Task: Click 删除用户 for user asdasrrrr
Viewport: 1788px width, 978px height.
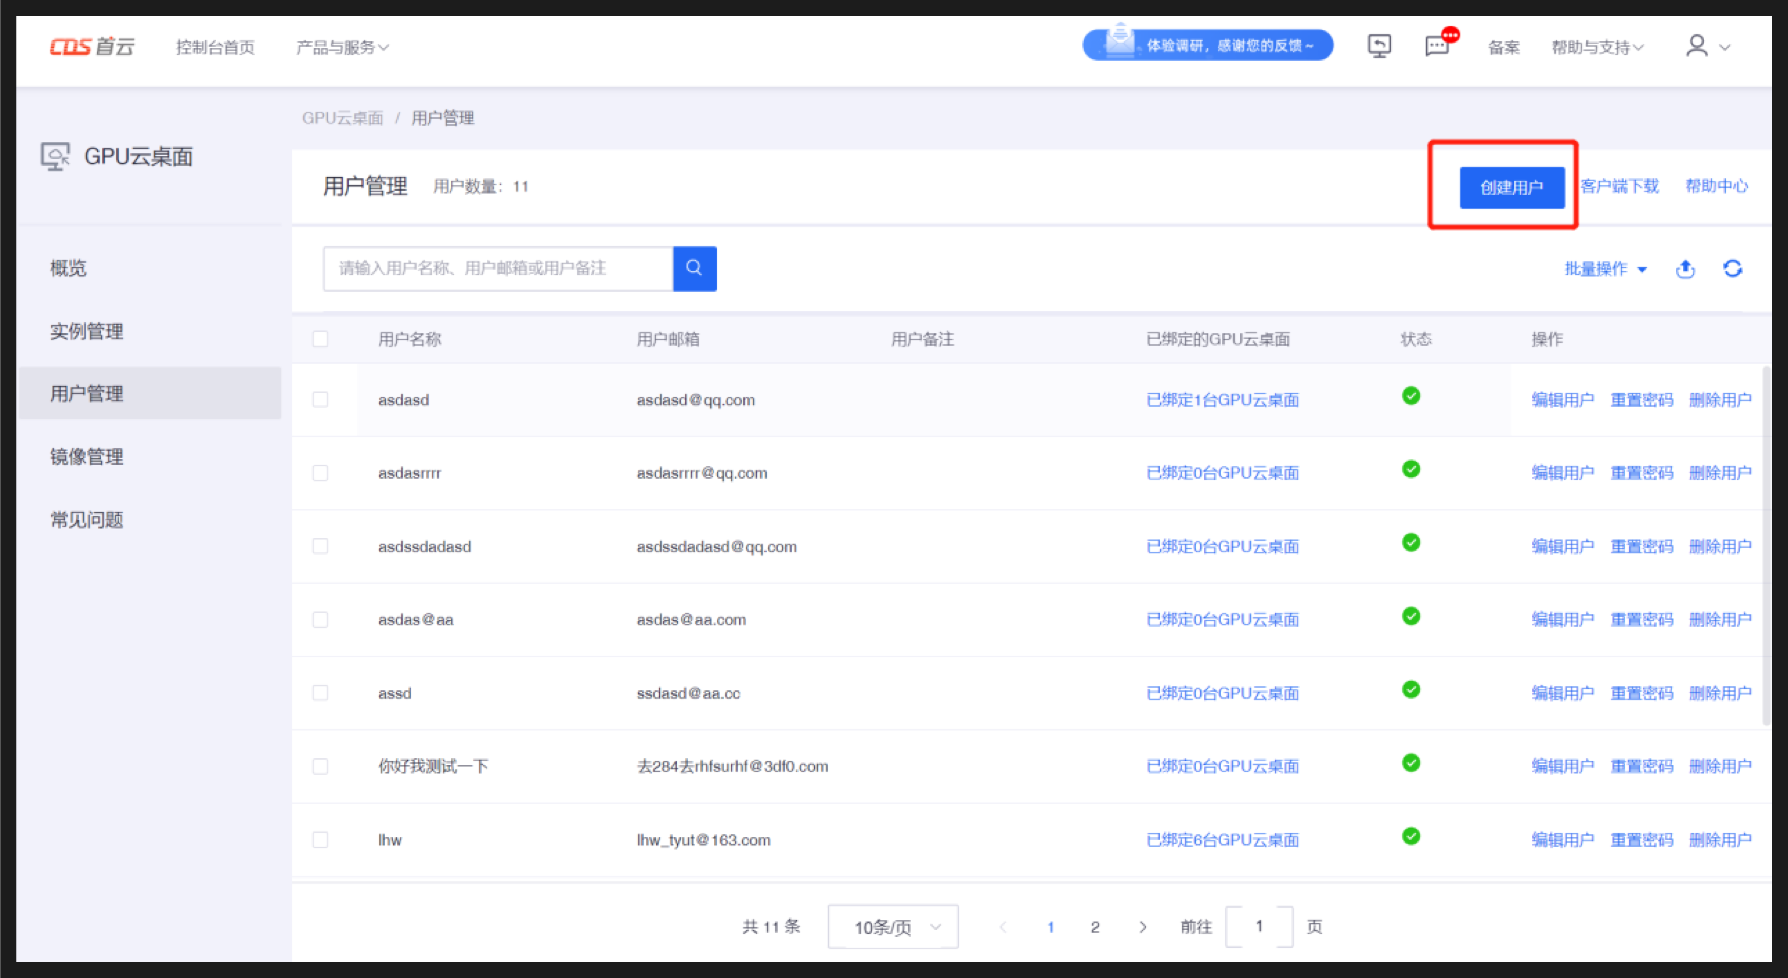Action: pyautogui.click(x=1719, y=473)
